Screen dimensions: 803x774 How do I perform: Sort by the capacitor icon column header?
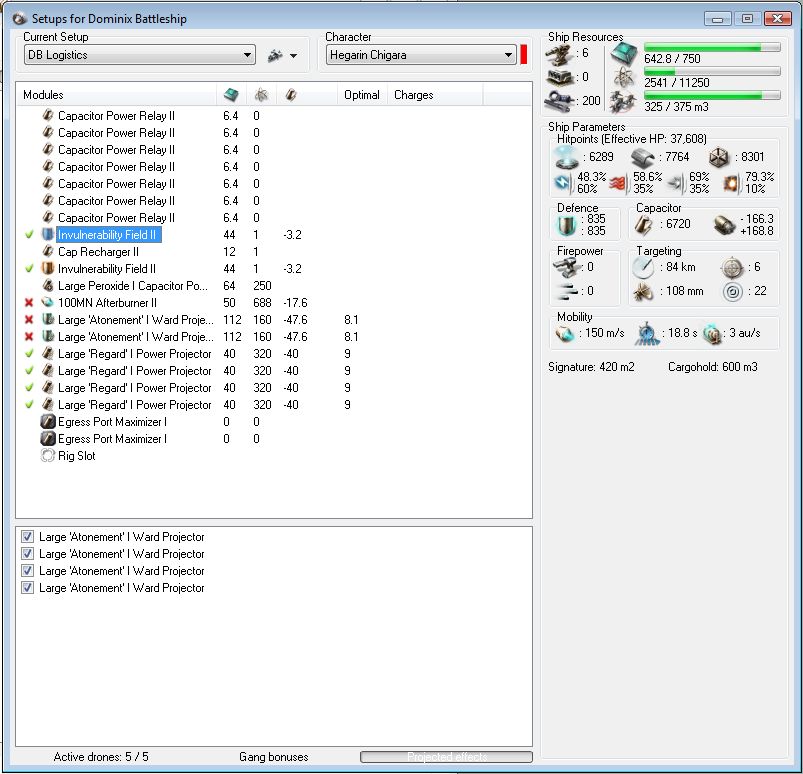tap(306, 95)
